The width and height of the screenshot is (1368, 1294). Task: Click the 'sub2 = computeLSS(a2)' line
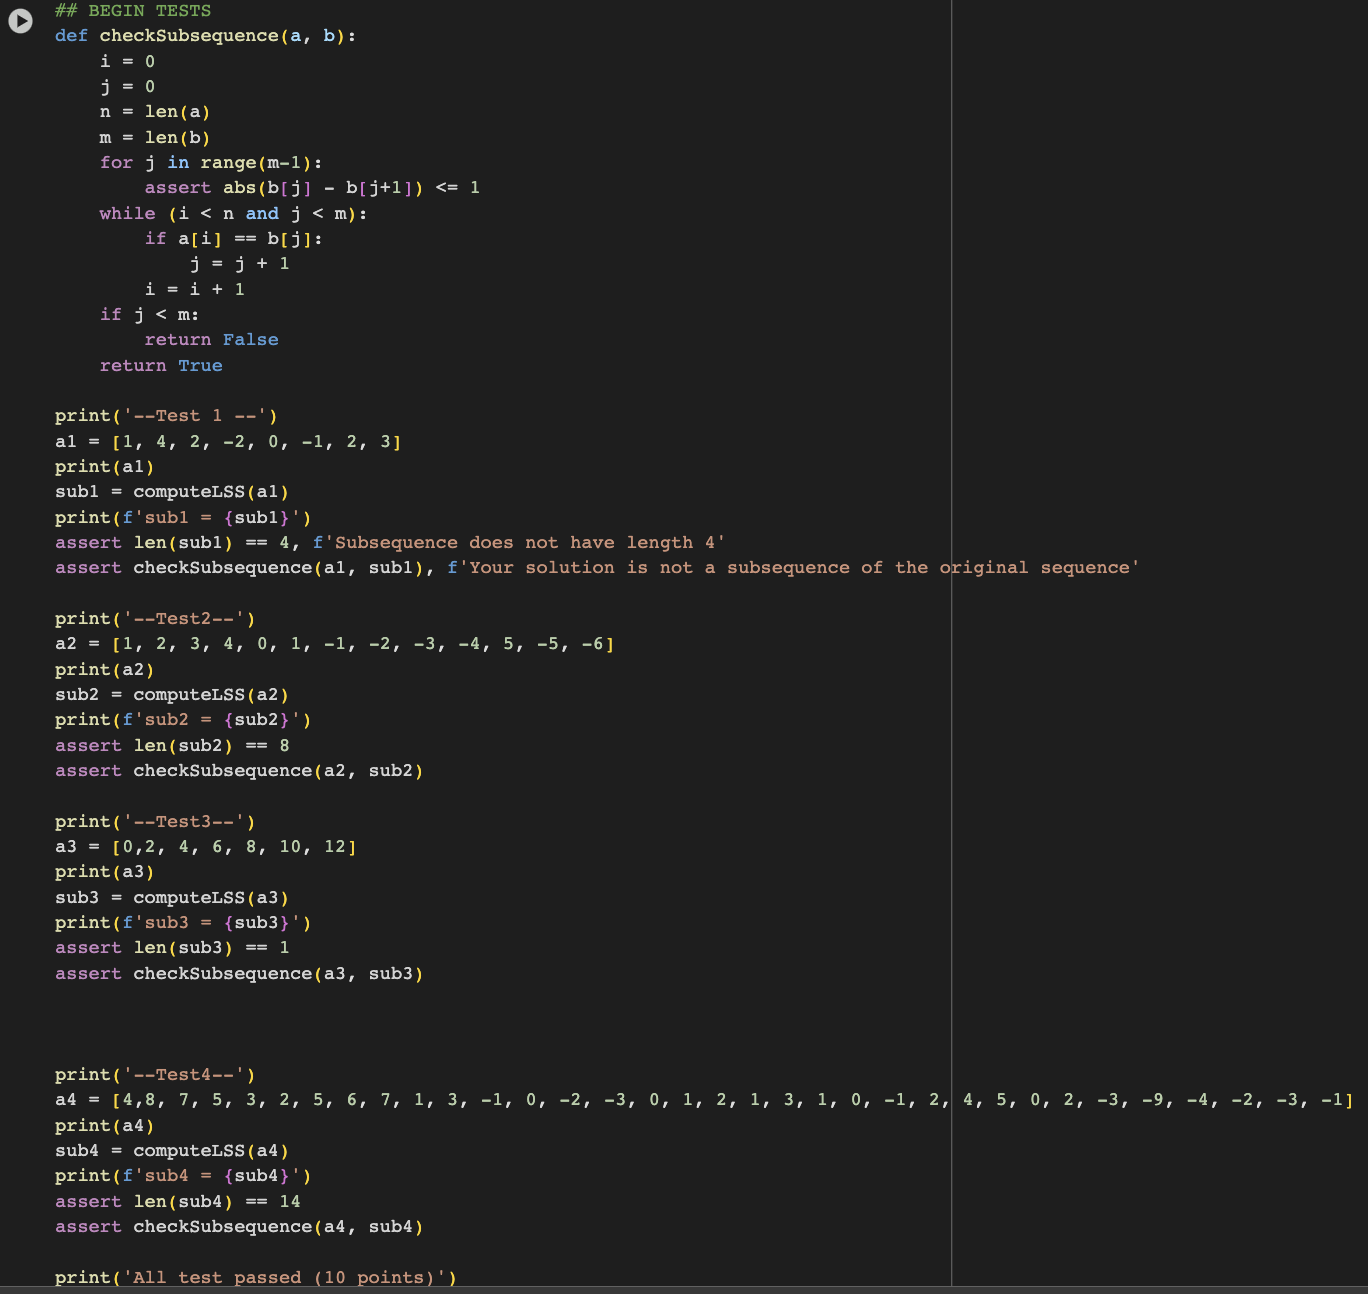click(172, 695)
